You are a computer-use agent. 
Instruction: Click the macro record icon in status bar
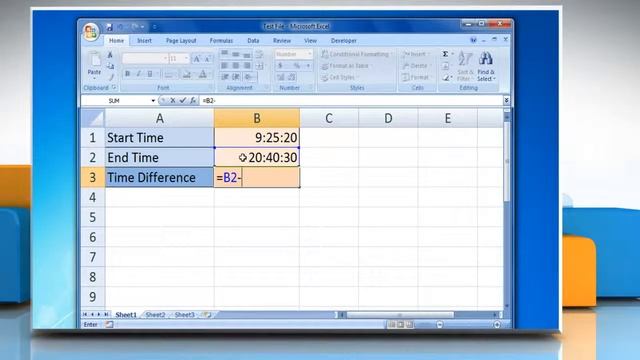click(x=109, y=324)
